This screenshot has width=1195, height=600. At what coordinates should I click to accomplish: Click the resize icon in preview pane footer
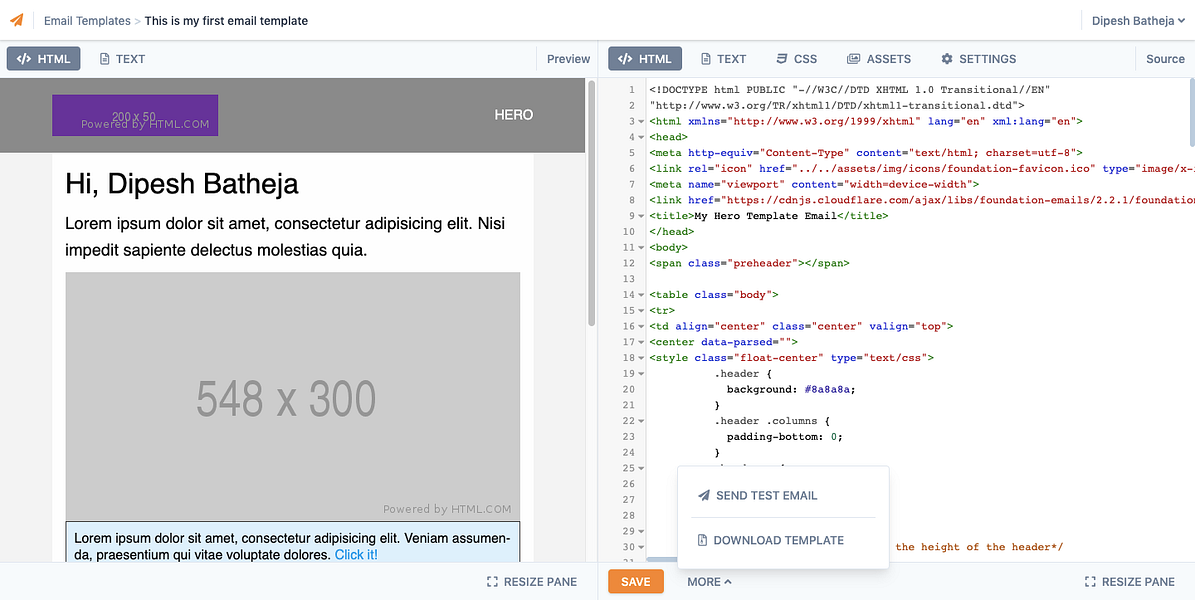(492, 582)
